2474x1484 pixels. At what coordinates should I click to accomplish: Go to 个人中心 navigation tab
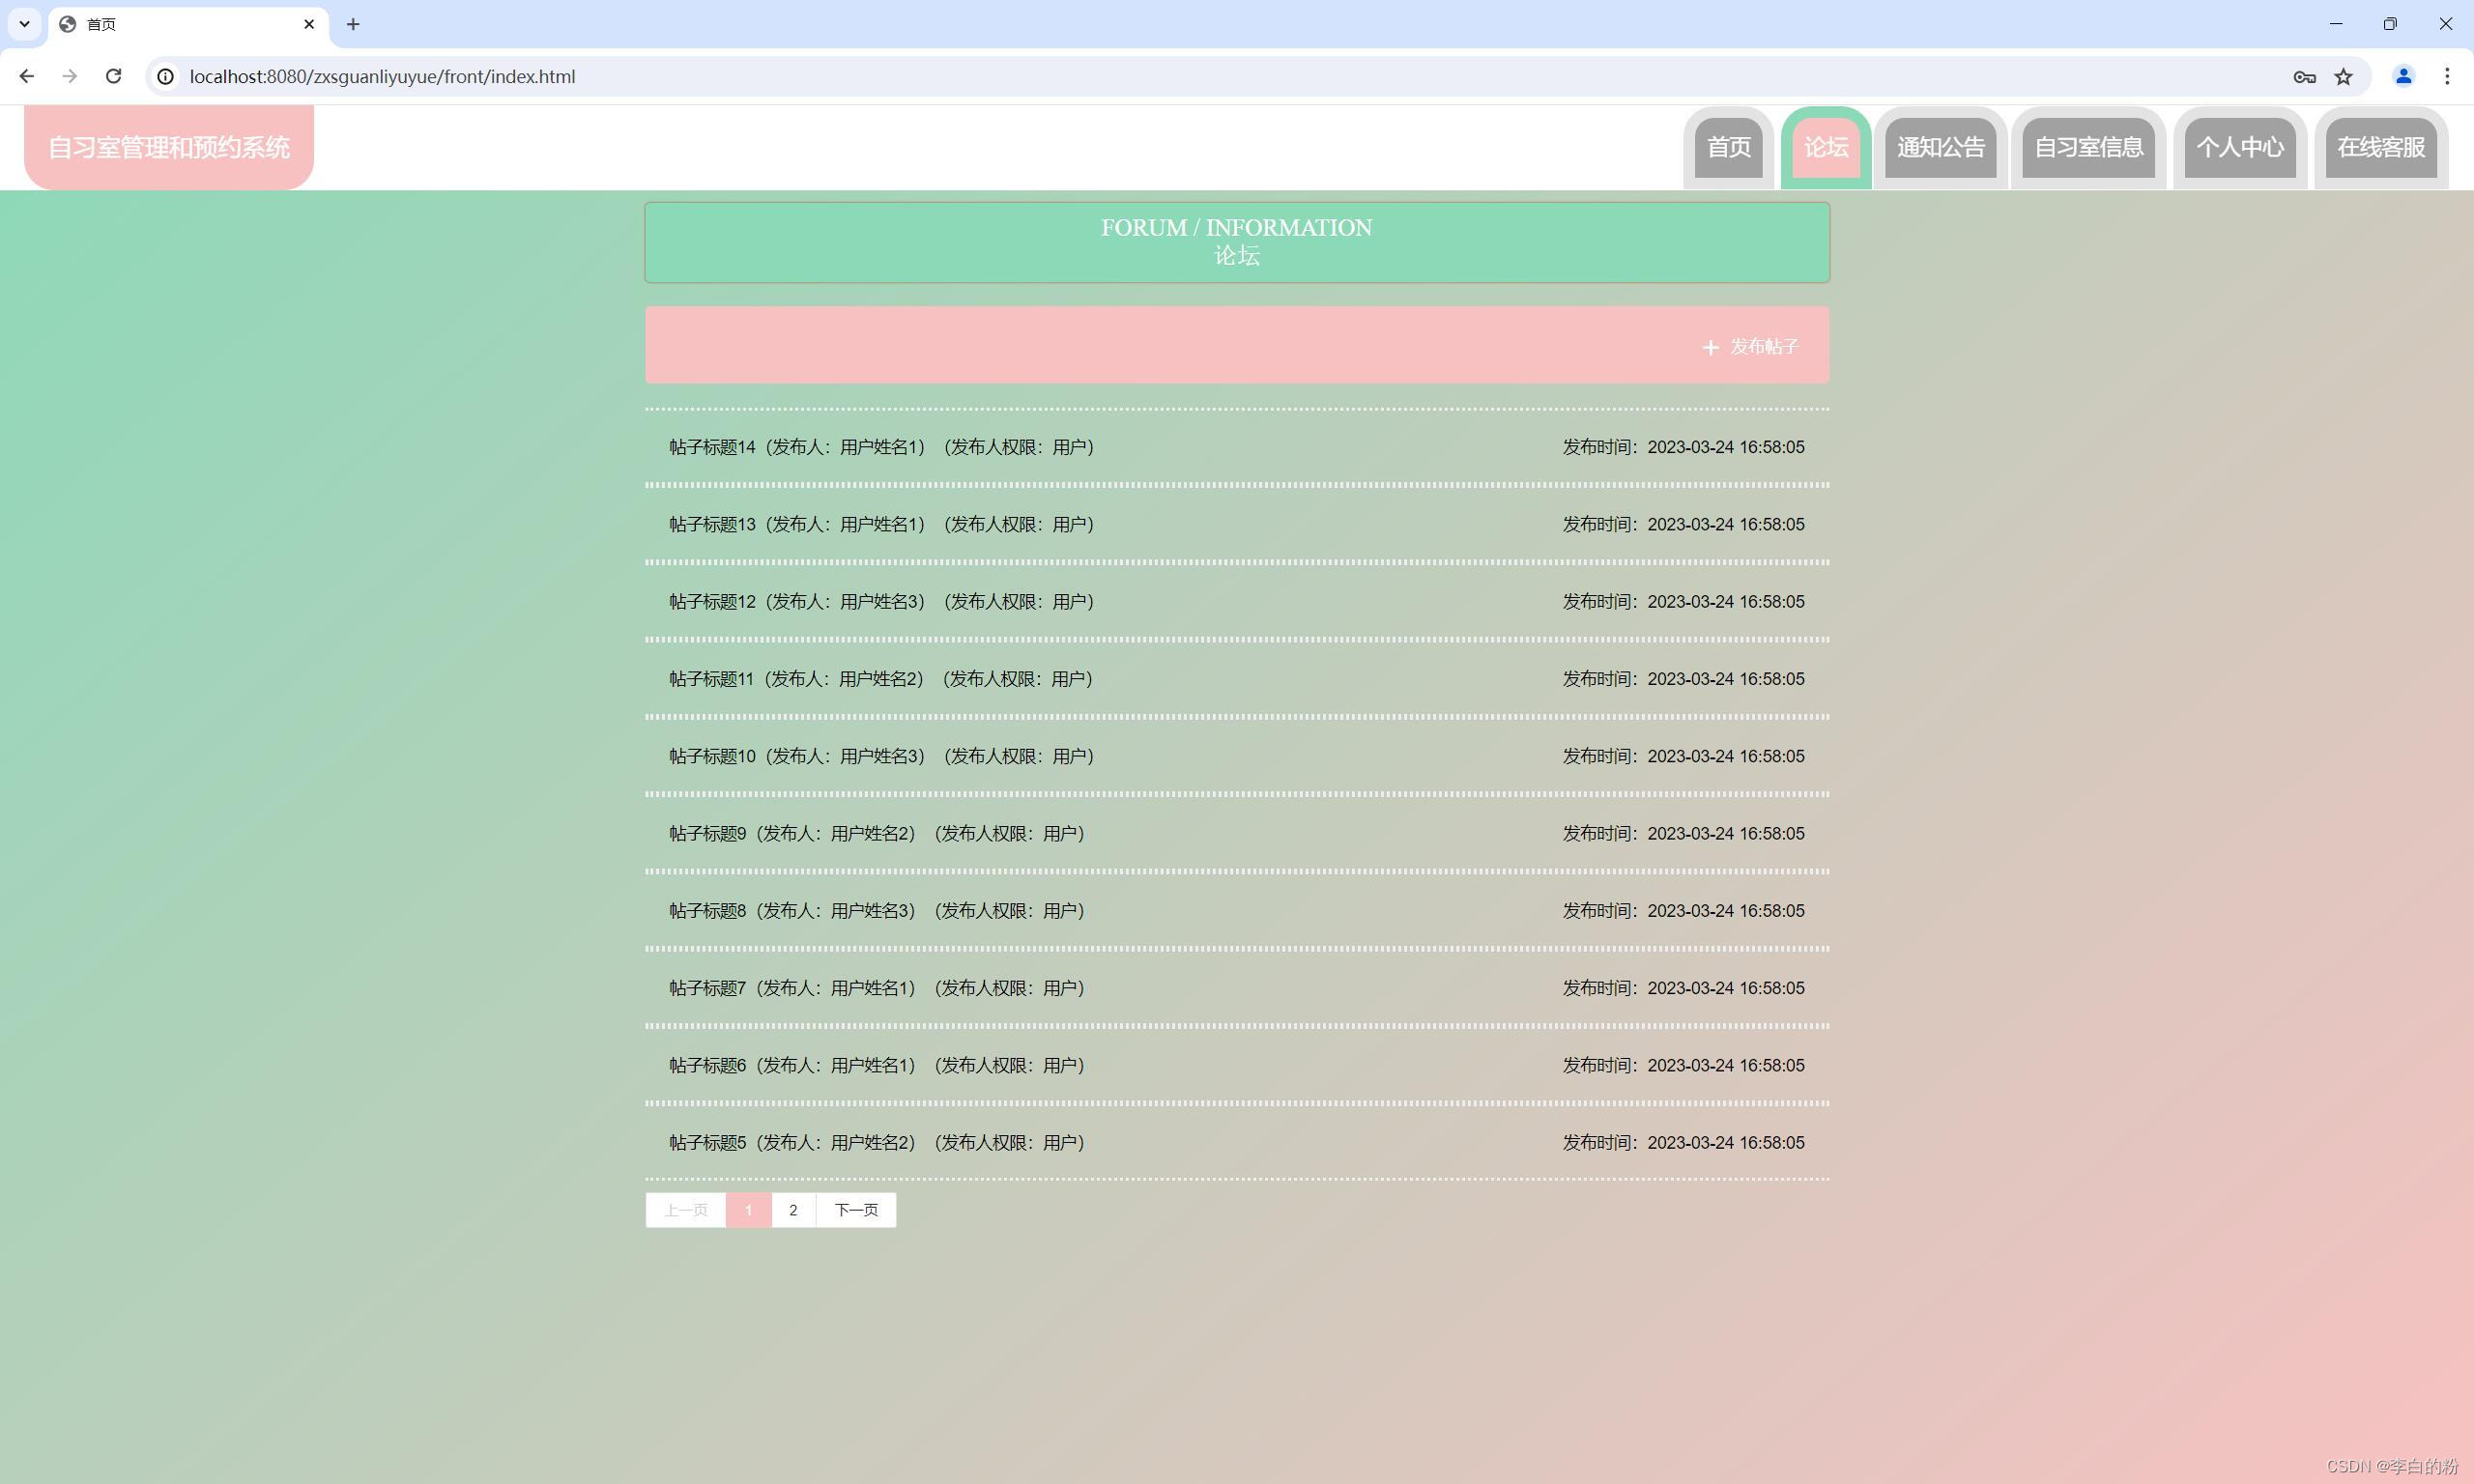pos(2239,148)
